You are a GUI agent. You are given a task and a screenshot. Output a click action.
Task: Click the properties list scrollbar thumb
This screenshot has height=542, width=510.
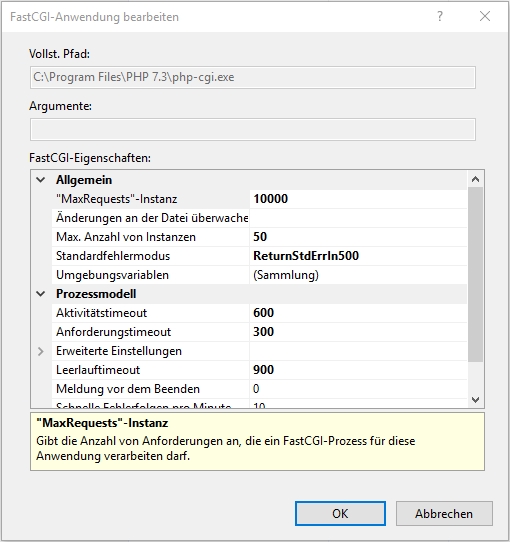[475, 274]
